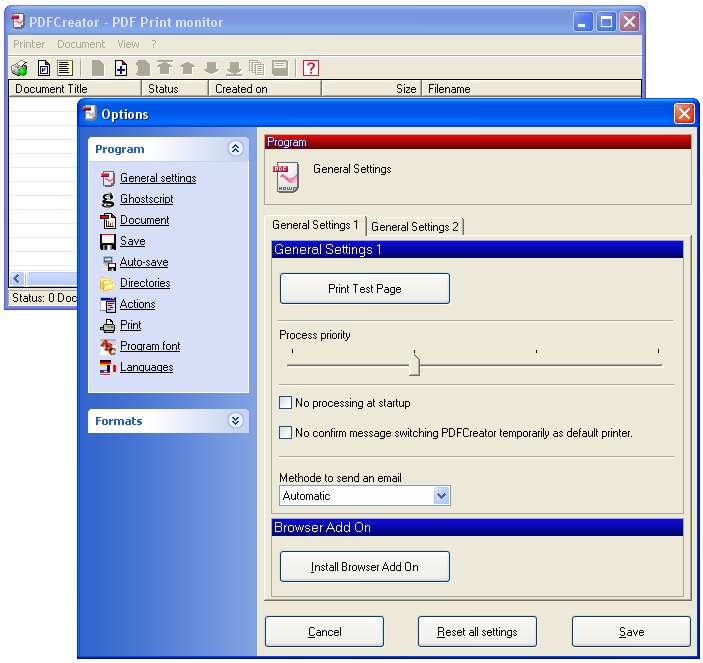The height and width of the screenshot is (663, 703).
Task: Enable the No processing at startup checkbox
Action: 286,403
